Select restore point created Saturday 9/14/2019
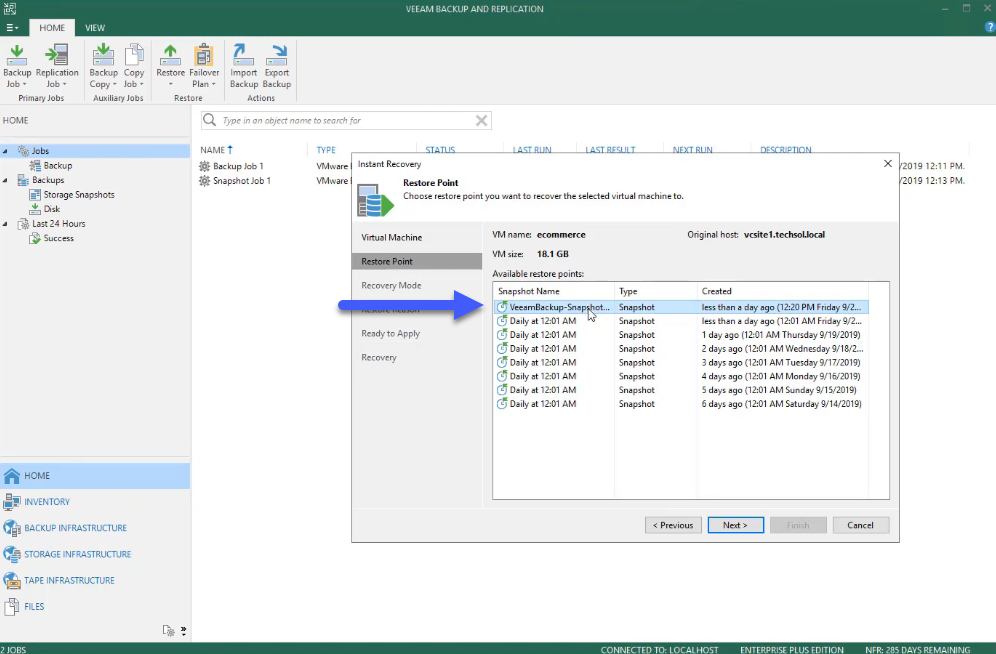The width and height of the screenshot is (996, 654). pyautogui.click(x=681, y=404)
